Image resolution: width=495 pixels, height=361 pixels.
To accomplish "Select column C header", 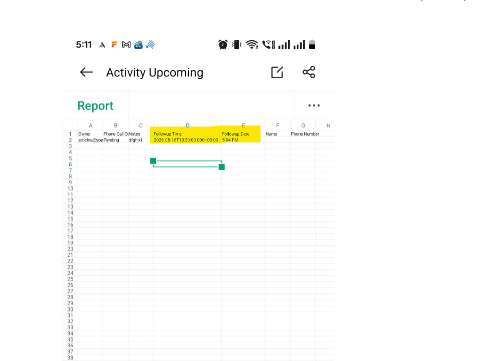I will click(141, 125).
